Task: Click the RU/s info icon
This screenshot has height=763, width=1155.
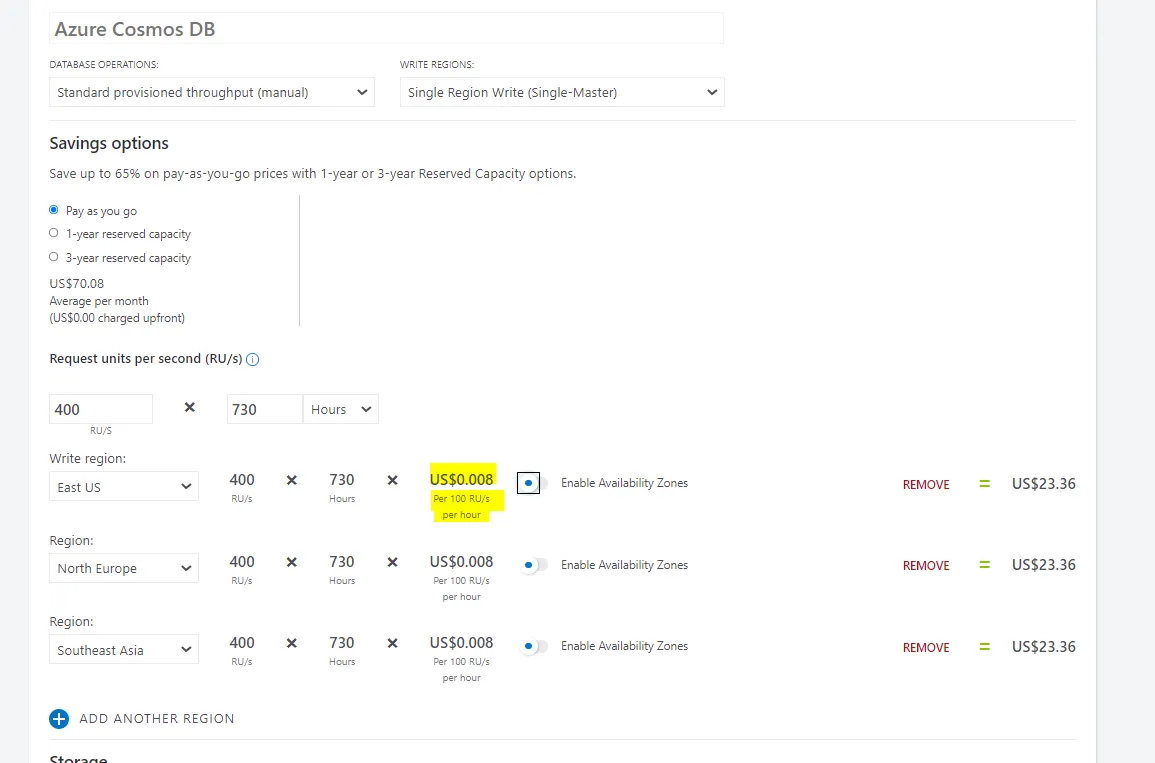Action: tap(253, 359)
